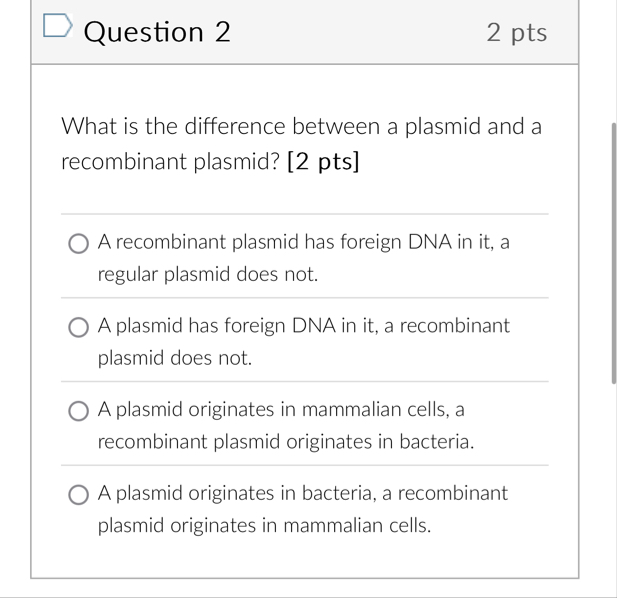
Task: Flag Question 2 using the bookmark icon
Action: click(x=58, y=26)
